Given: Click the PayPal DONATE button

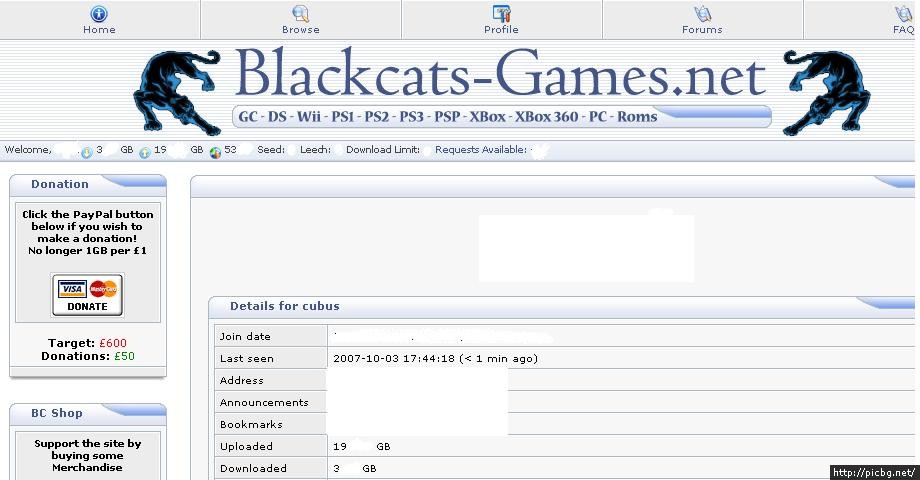Looking at the screenshot, I should 87,295.
